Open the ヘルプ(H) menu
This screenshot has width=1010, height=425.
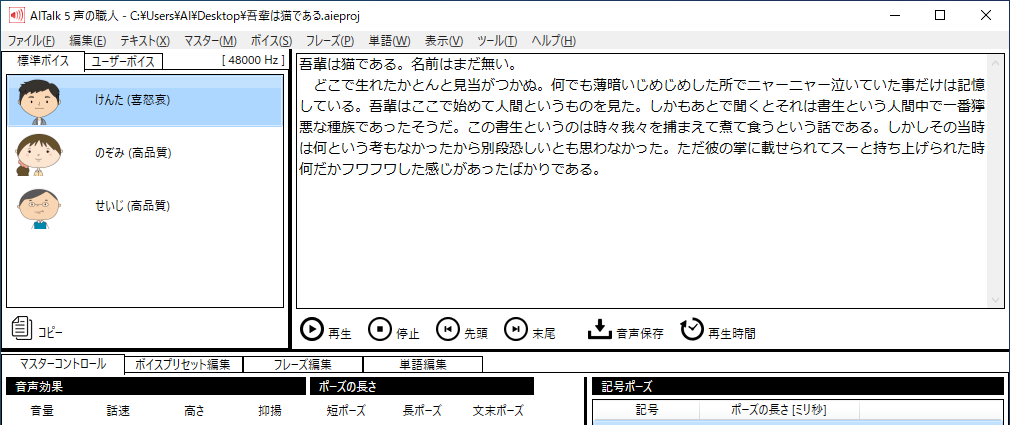[x=553, y=41]
